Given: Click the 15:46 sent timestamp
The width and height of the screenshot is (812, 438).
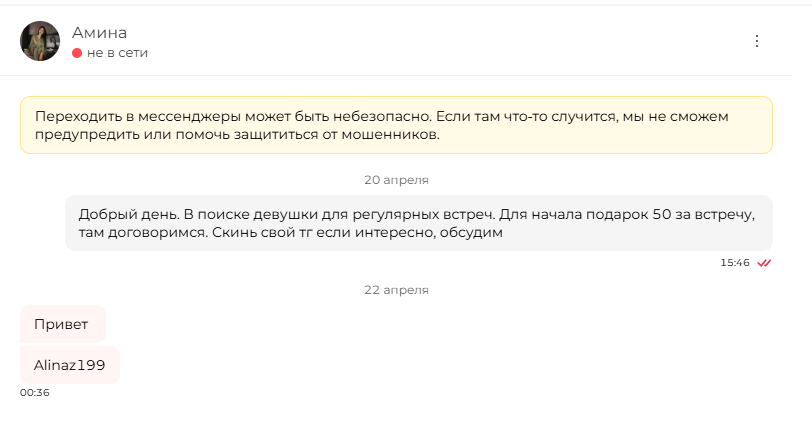Looking at the screenshot, I should (735, 263).
